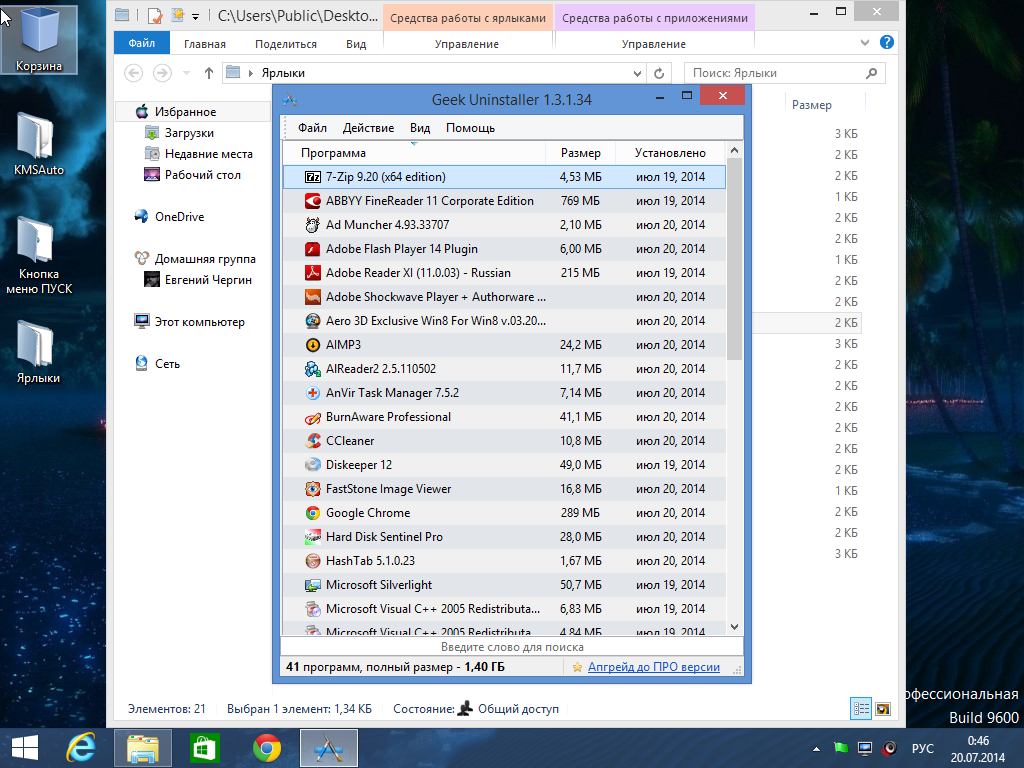Open the Помощь menu in Geek Uninstaller
This screenshot has height=768, width=1024.
coord(470,128)
